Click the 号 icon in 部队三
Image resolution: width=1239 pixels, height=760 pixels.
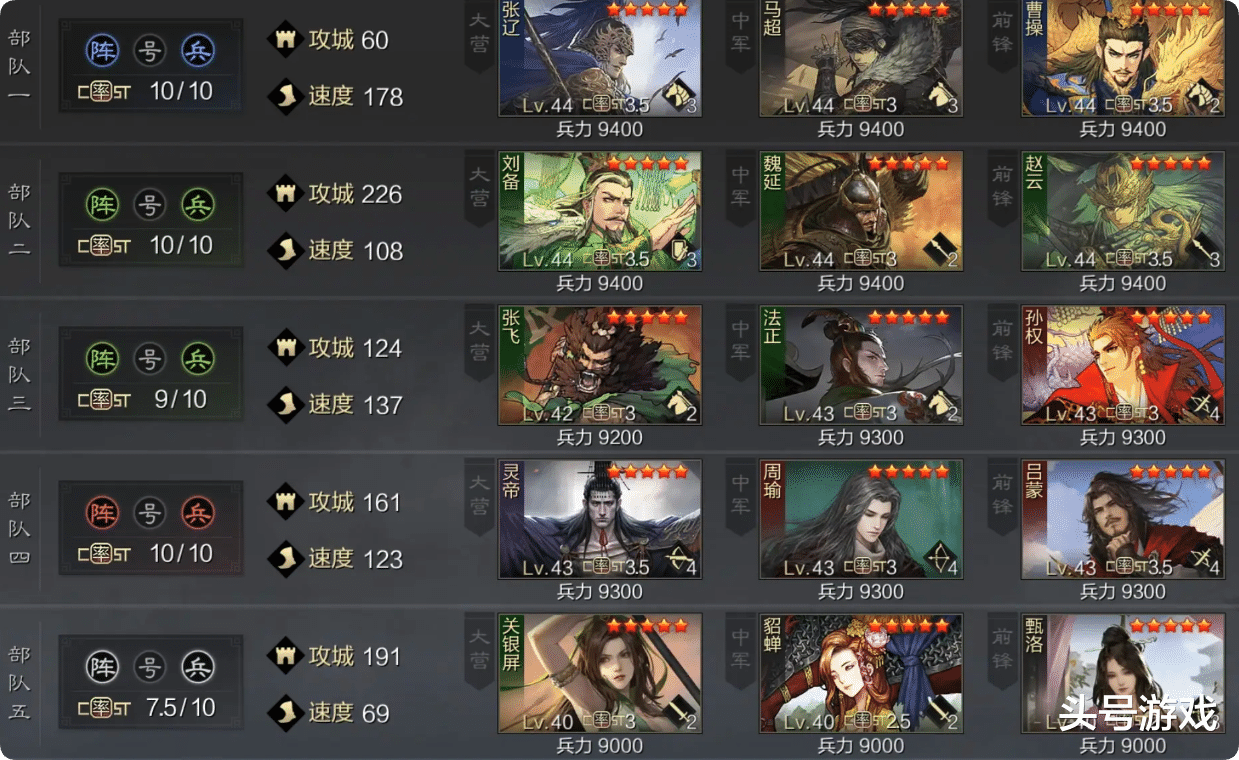(x=150, y=360)
